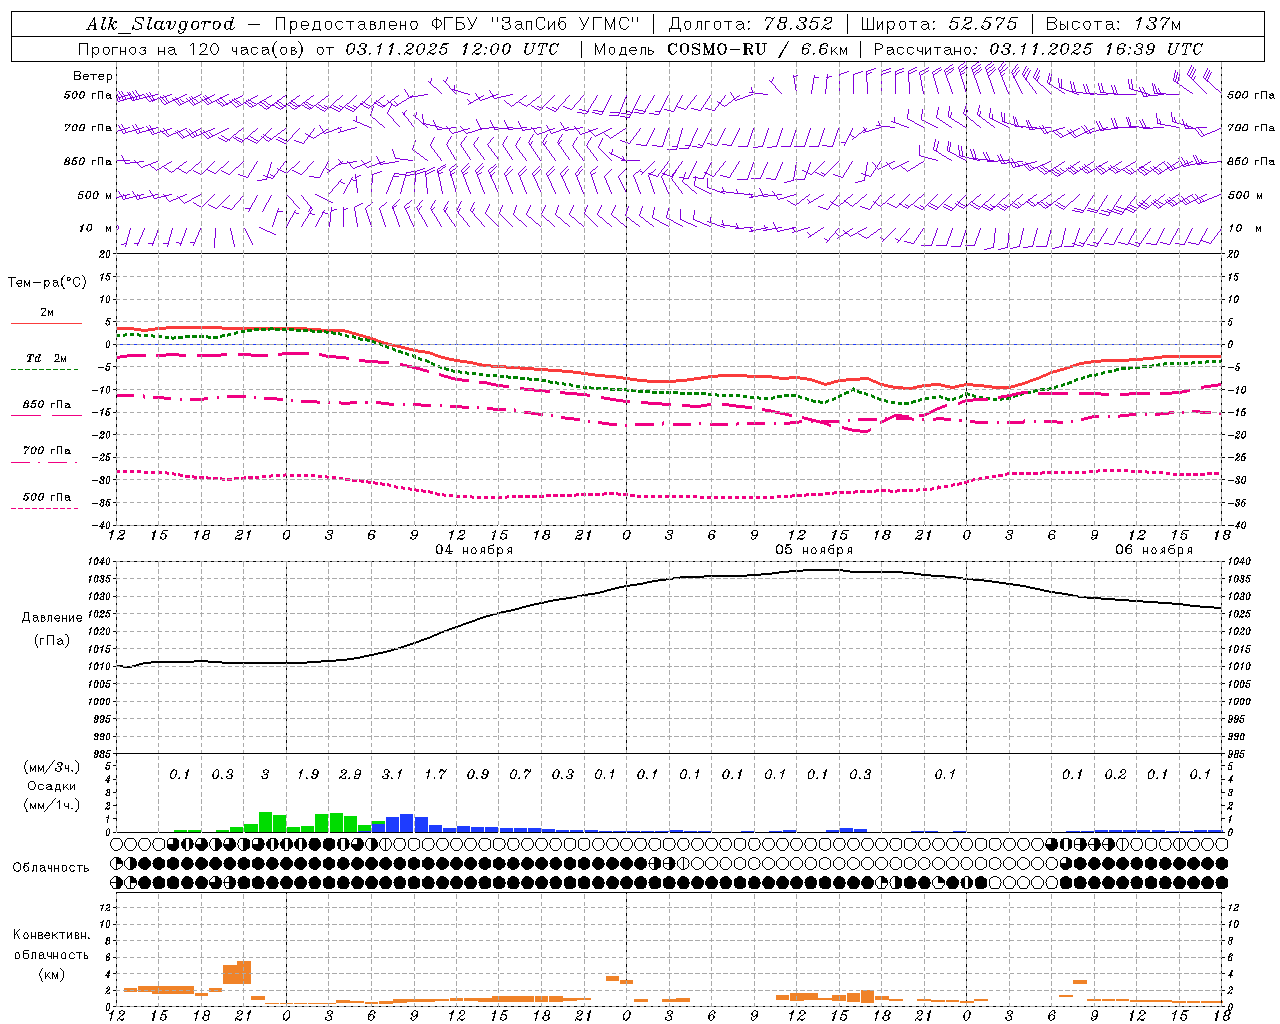Click the 3-hour precipitation value 0.2
The height and width of the screenshot is (1024, 1280).
pyautogui.click(x=1115, y=774)
